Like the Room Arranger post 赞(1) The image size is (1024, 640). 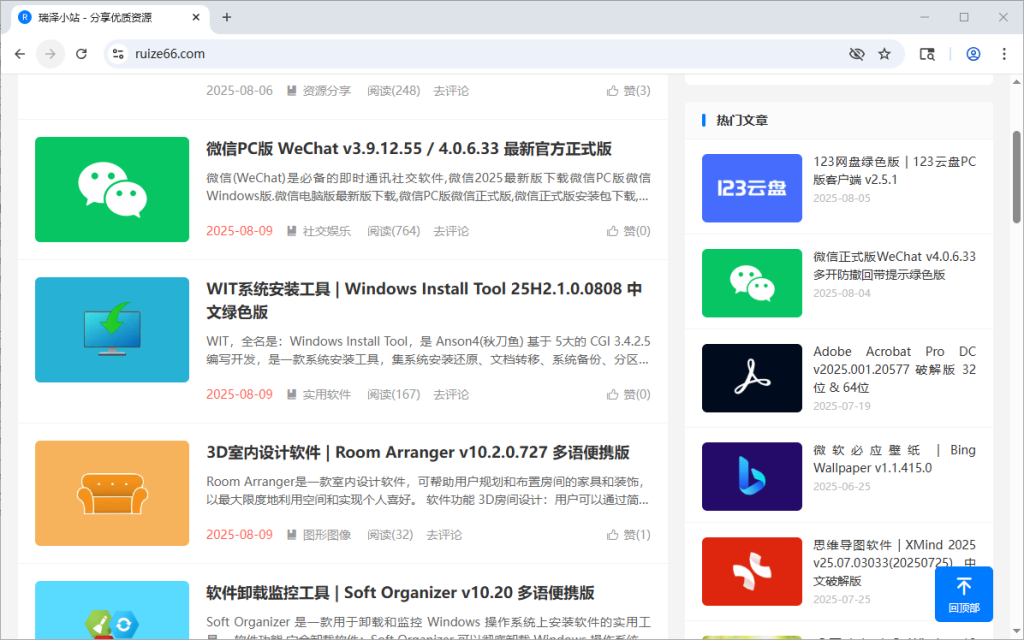click(628, 535)
